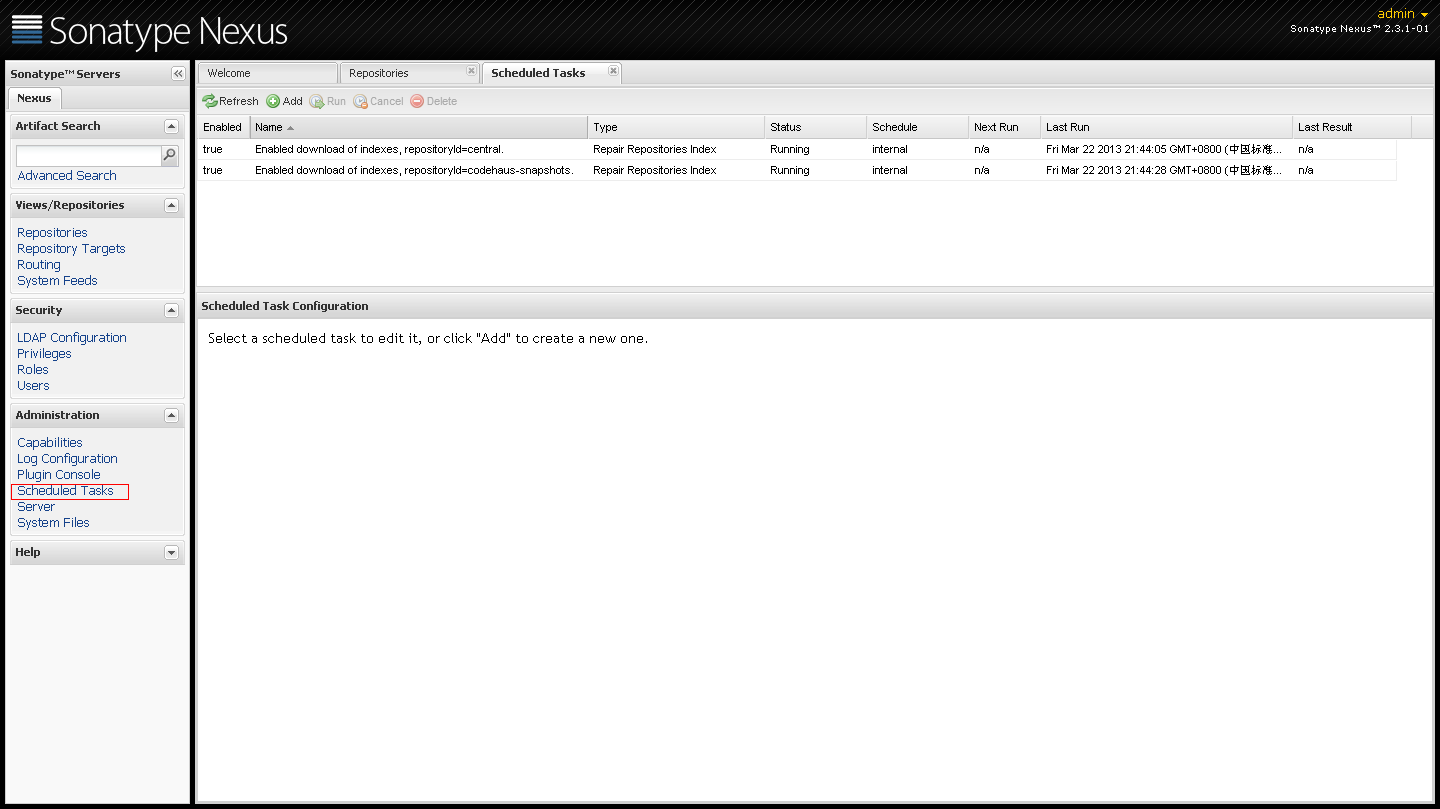Open System Feeds
The width and height of the screenshot is (1440, 809).
pos(57,281)
